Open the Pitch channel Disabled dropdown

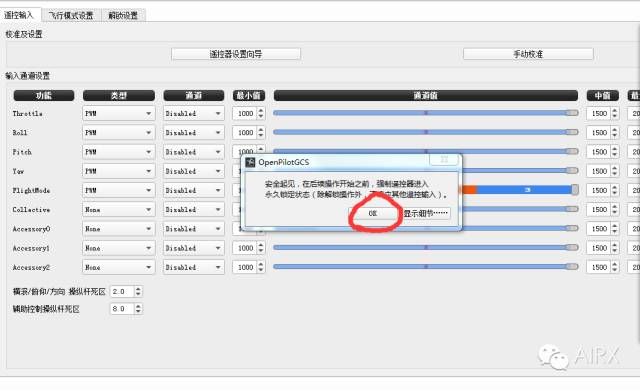click(x=193, y=152)
